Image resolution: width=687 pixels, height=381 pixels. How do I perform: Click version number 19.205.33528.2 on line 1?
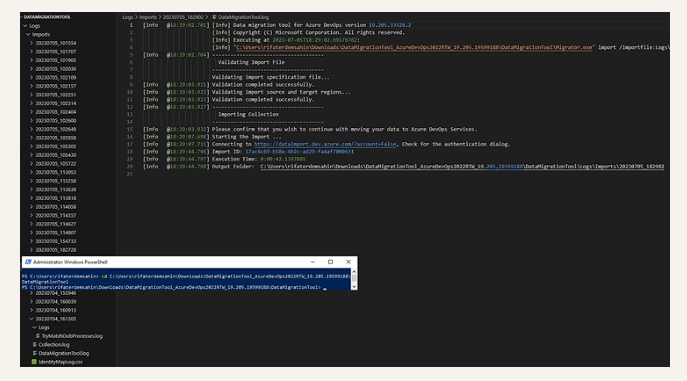click(390, 25)
